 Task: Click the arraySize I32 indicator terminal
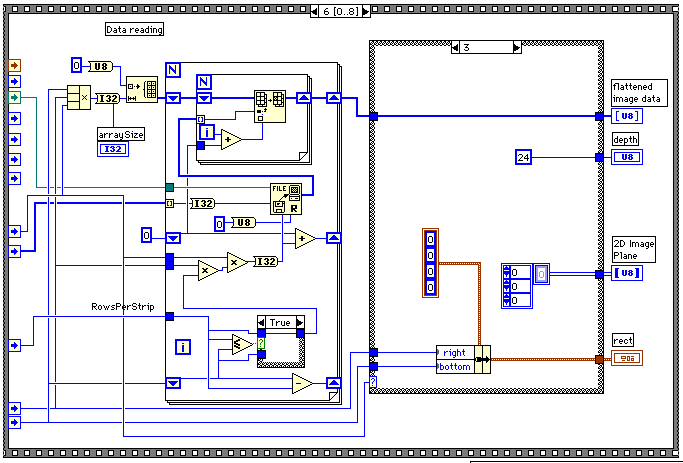point(113,149)
